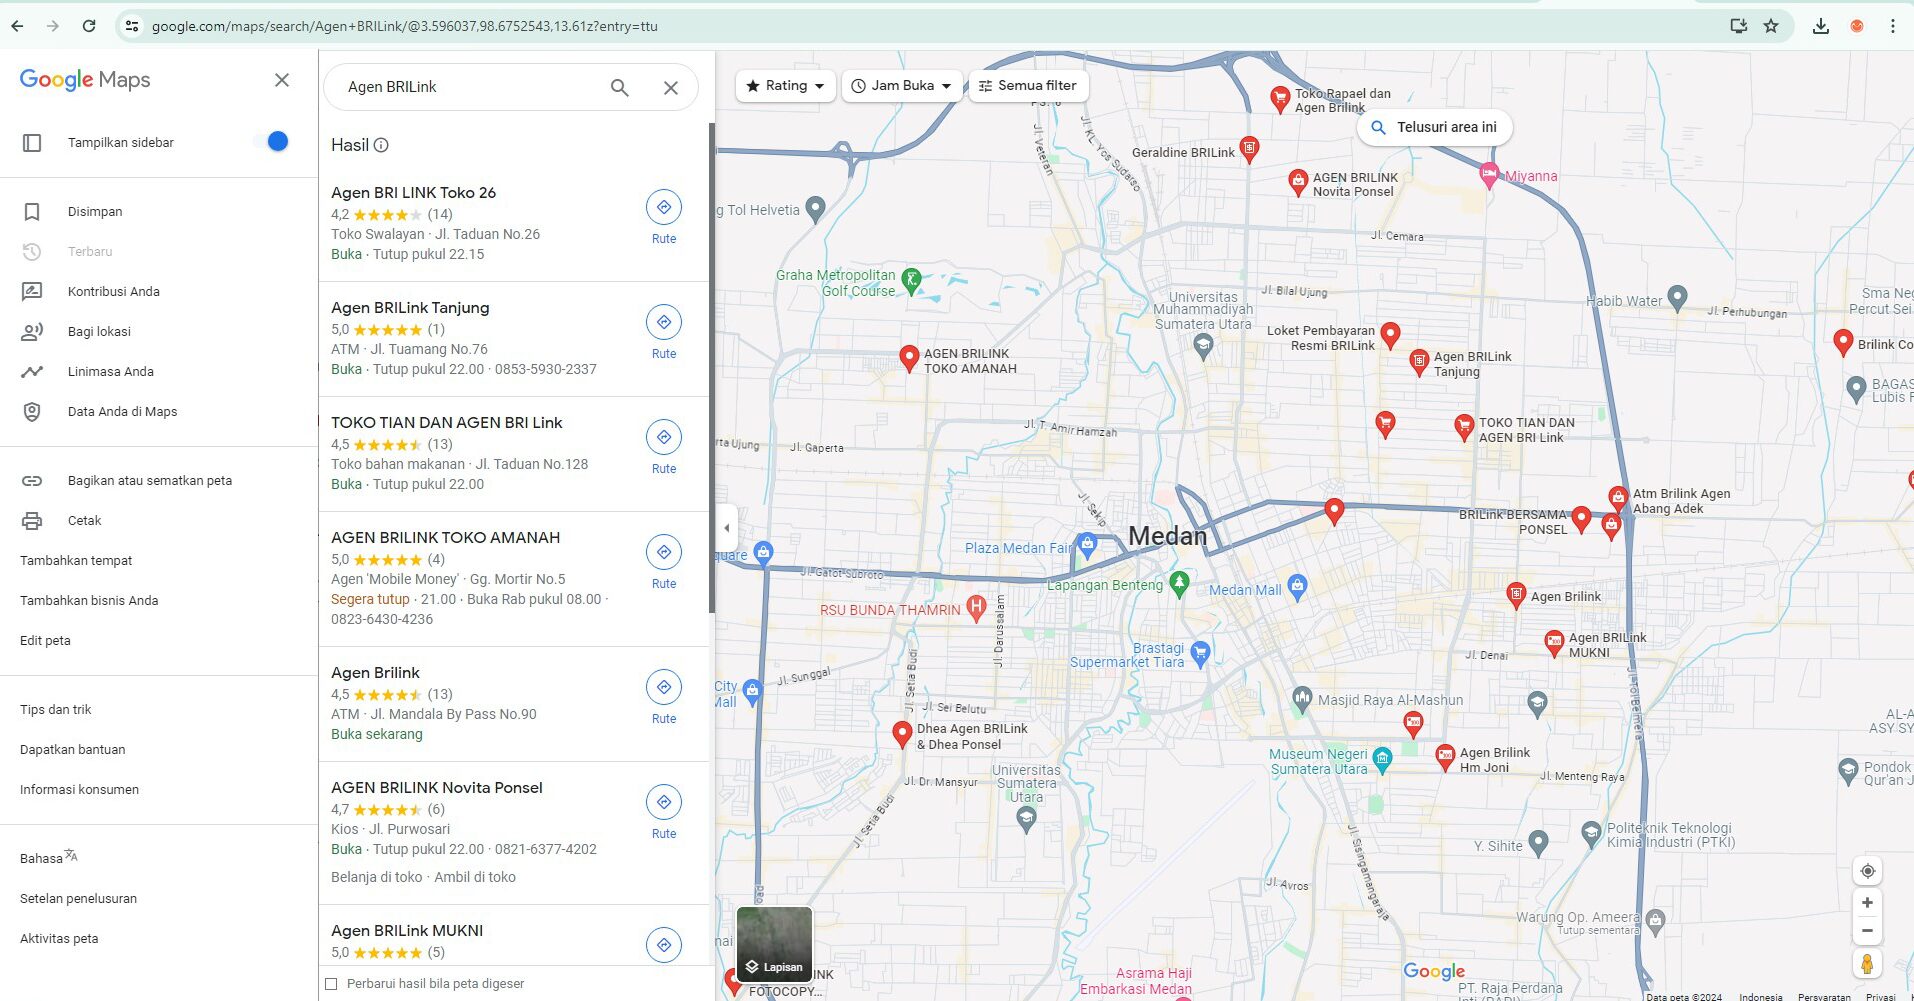Zoom out of the map
This screenshot has height=1001, width=1914.
coord(1867,930)
